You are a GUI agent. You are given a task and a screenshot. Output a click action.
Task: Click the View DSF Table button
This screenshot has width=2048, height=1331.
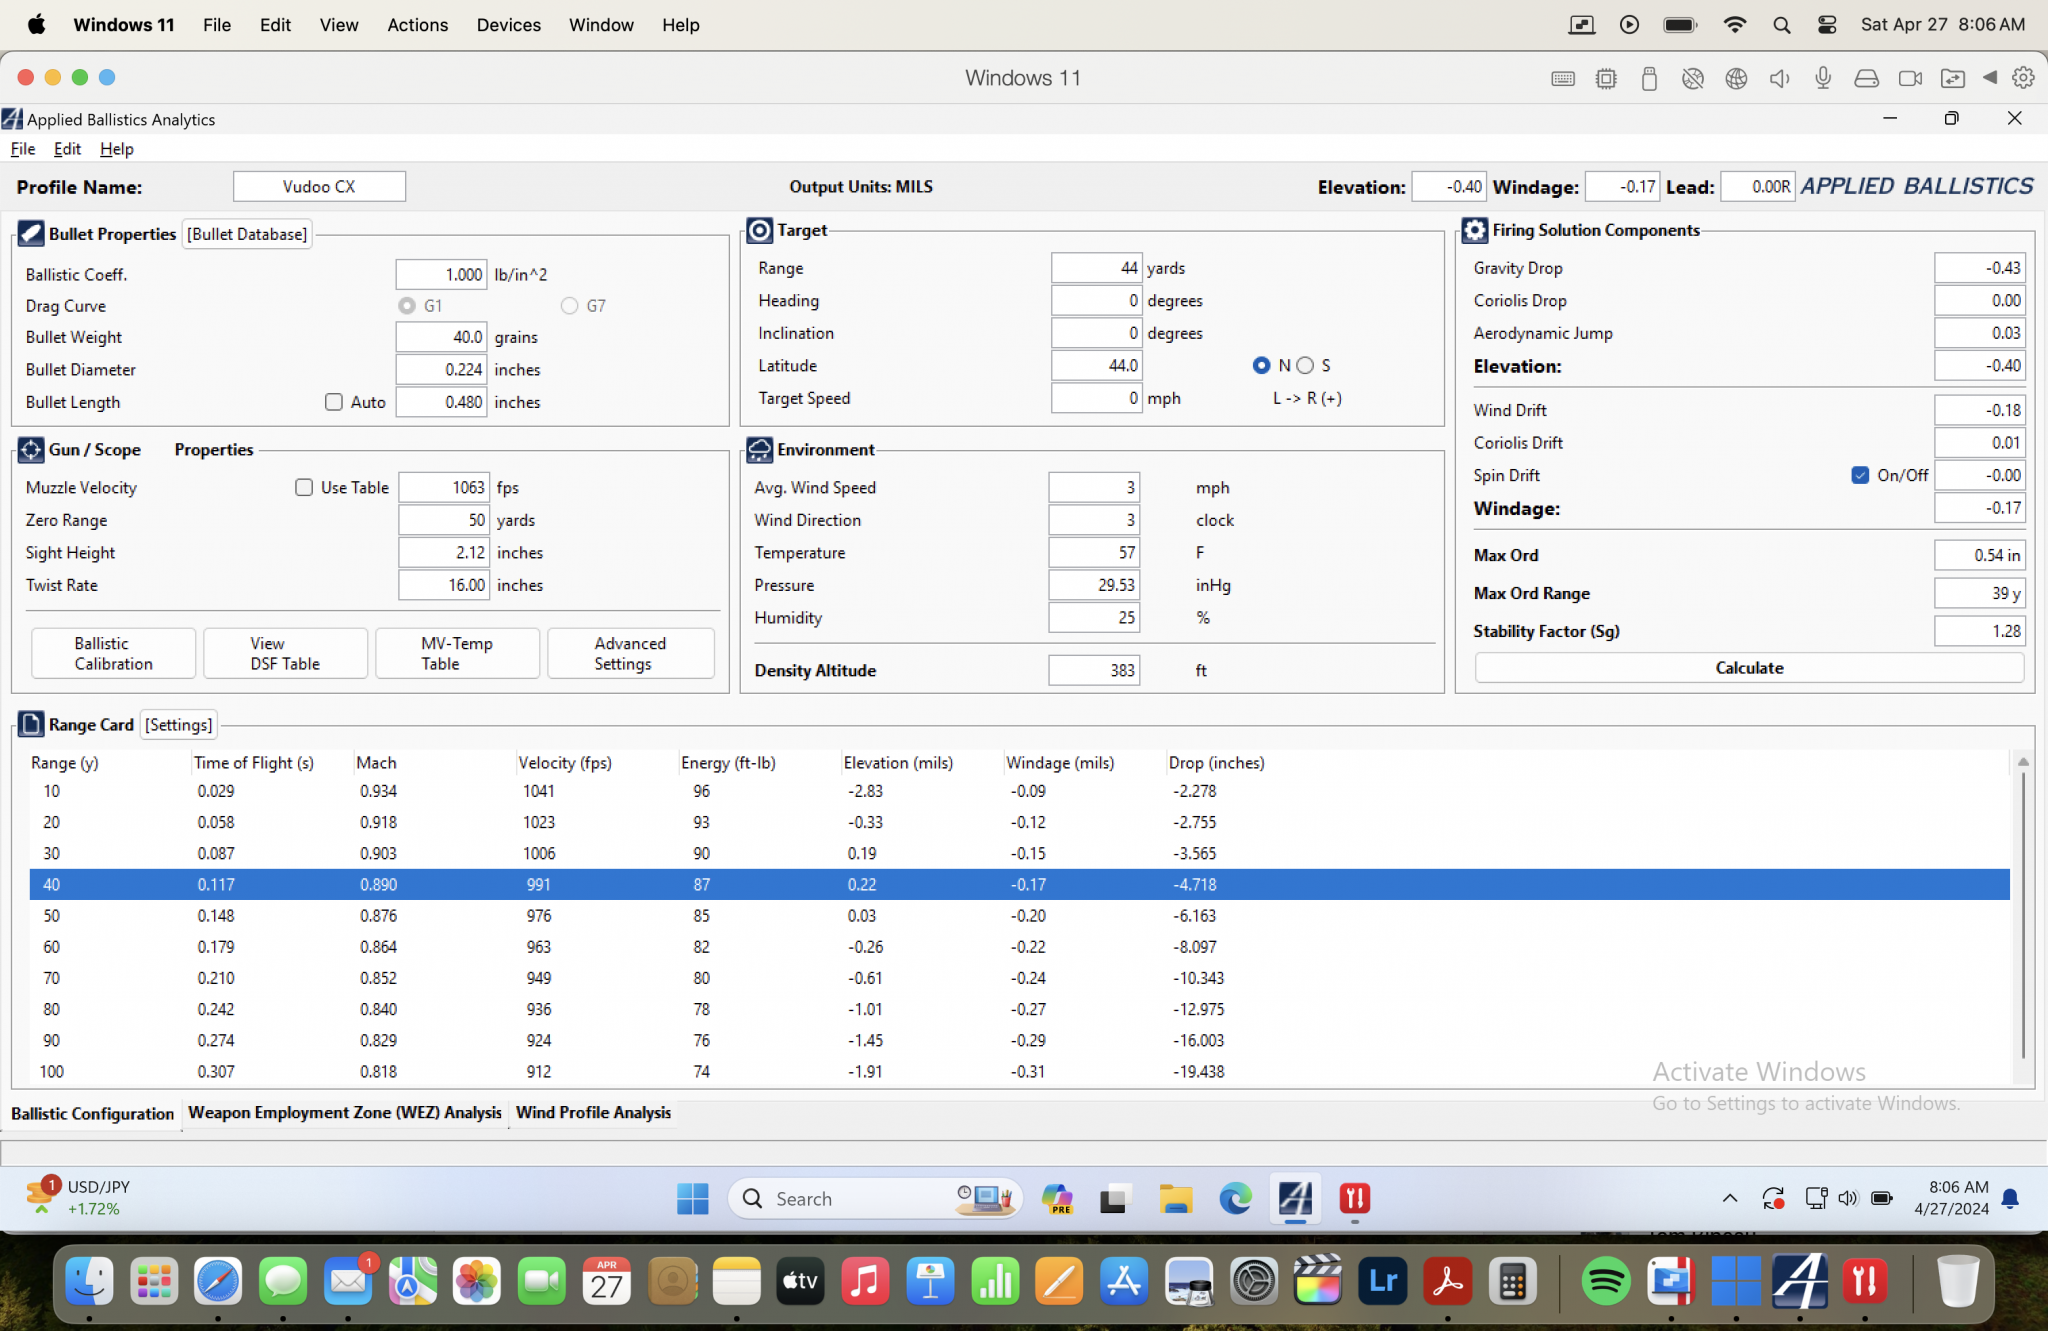[285, 653]
